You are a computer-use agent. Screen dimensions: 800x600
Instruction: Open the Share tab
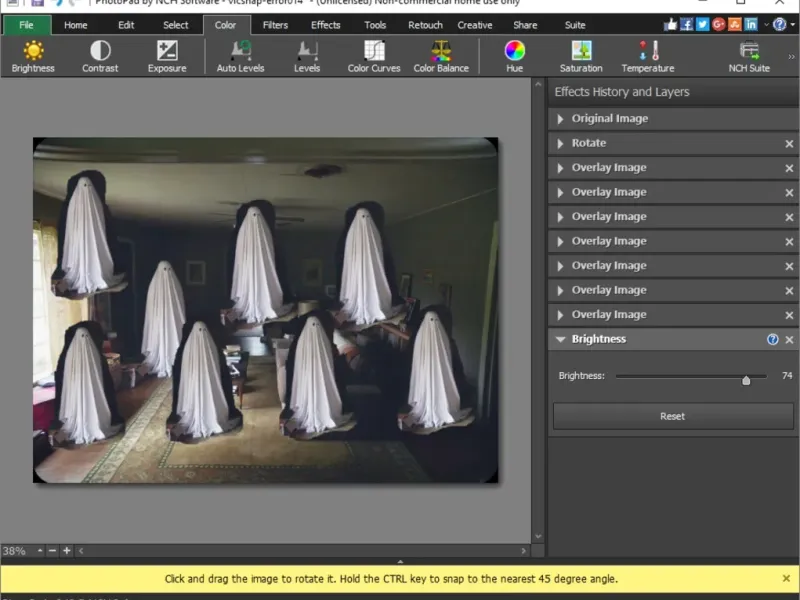525,25
